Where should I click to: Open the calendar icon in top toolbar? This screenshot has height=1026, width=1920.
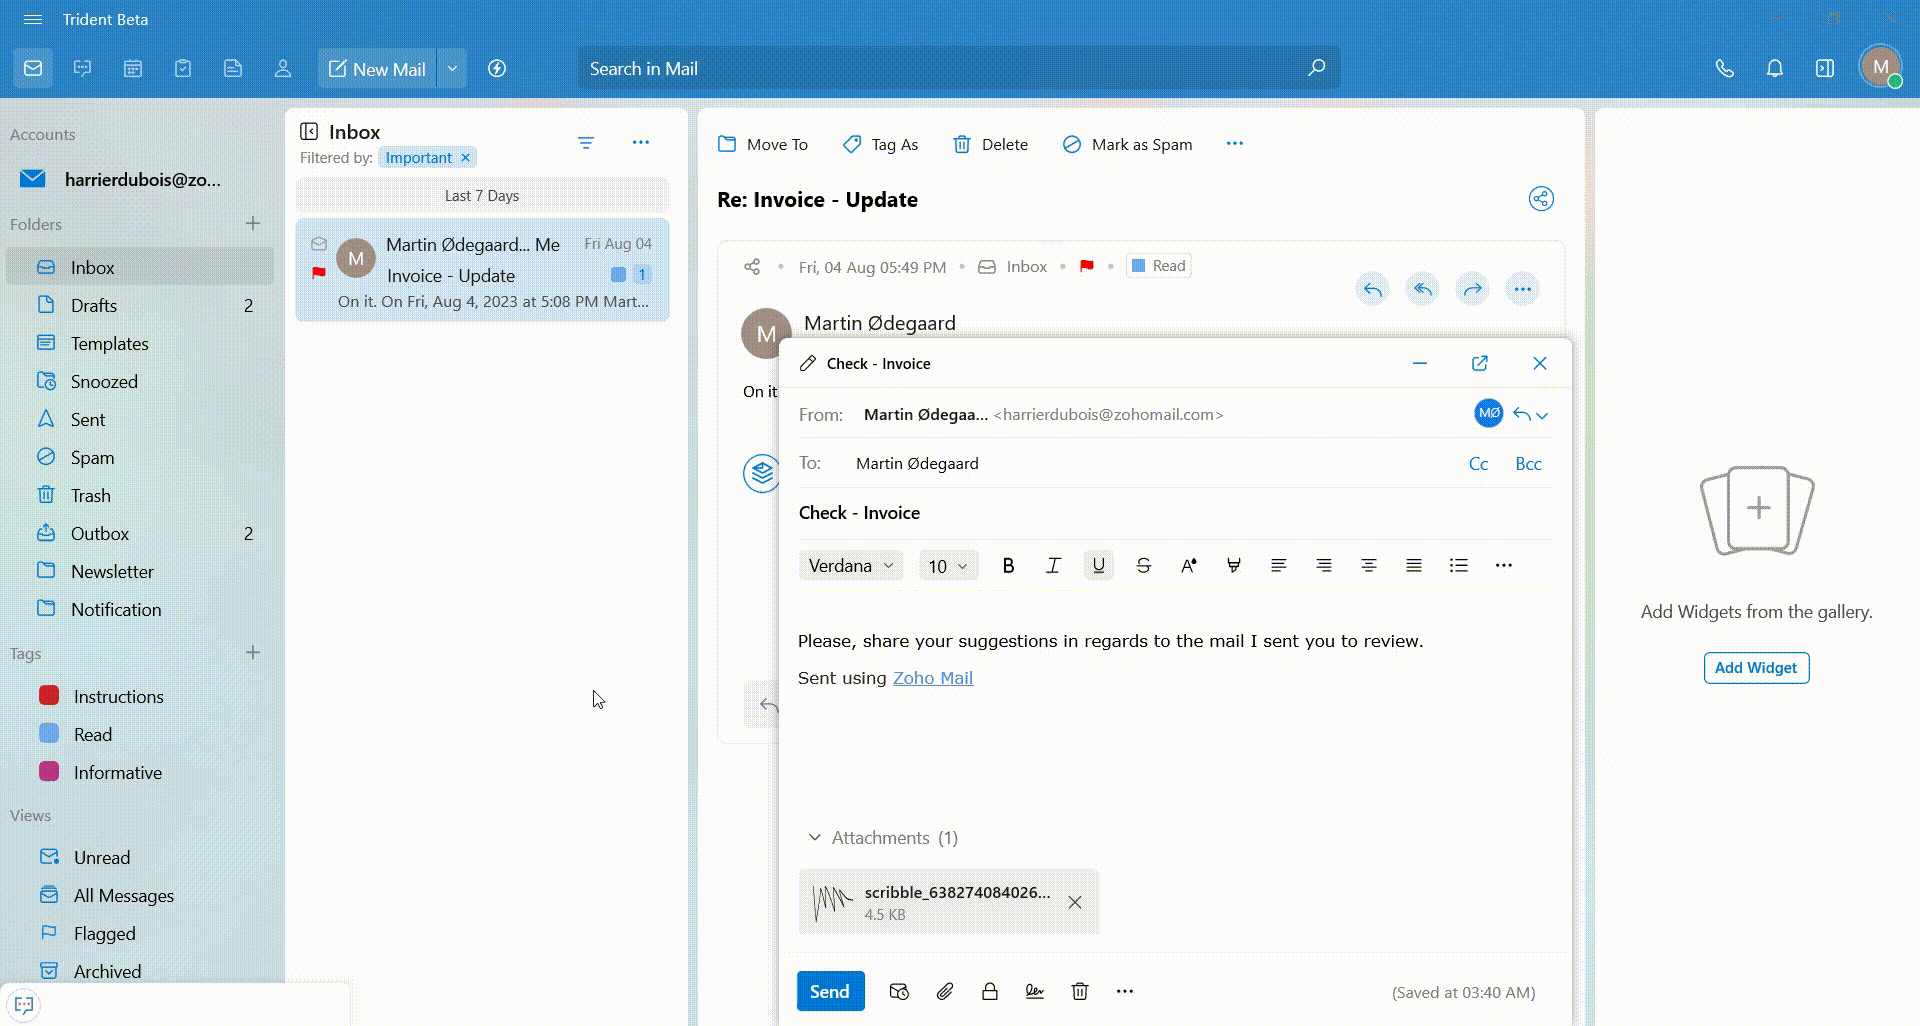coord(133,69)
